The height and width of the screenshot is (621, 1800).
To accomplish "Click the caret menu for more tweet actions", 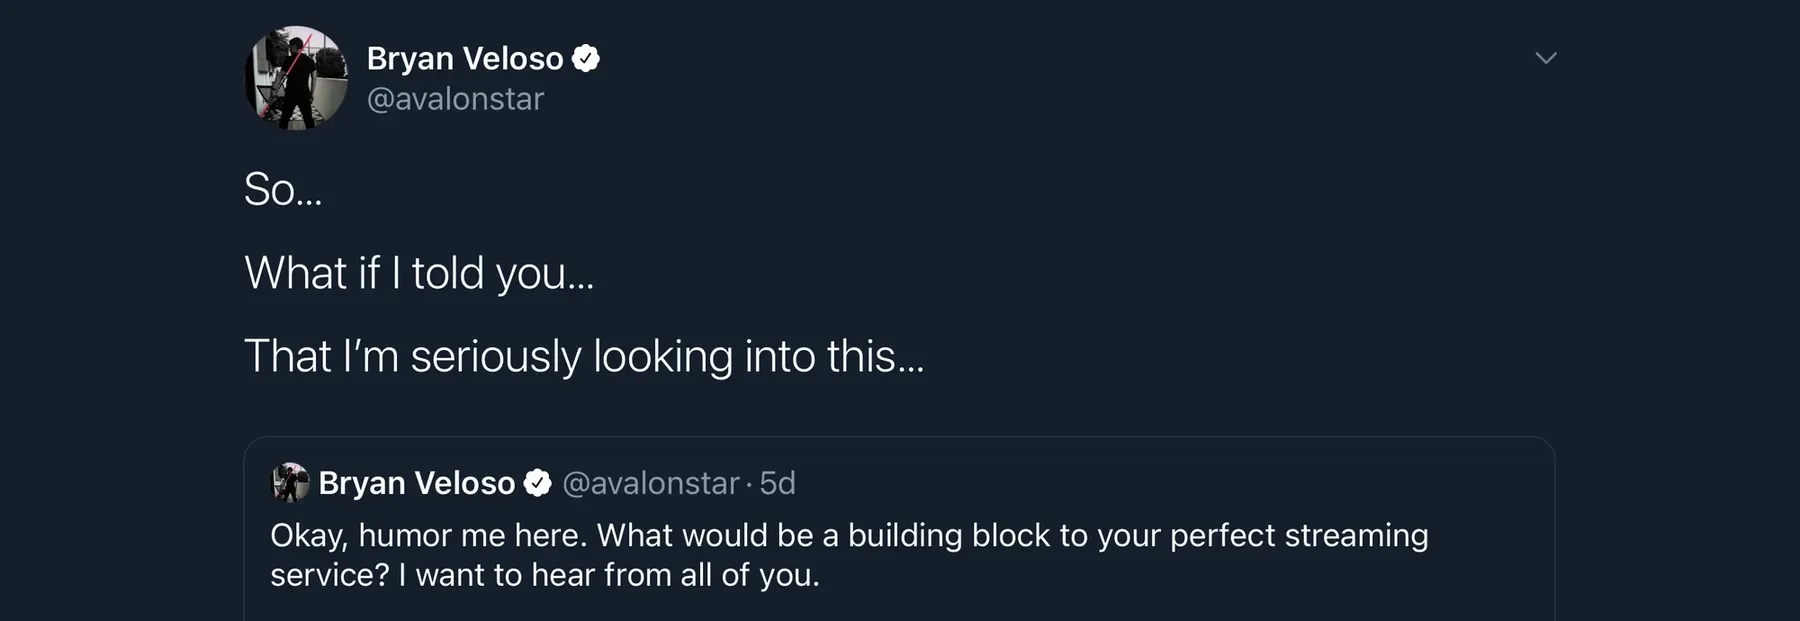I will click(1545, 57).
